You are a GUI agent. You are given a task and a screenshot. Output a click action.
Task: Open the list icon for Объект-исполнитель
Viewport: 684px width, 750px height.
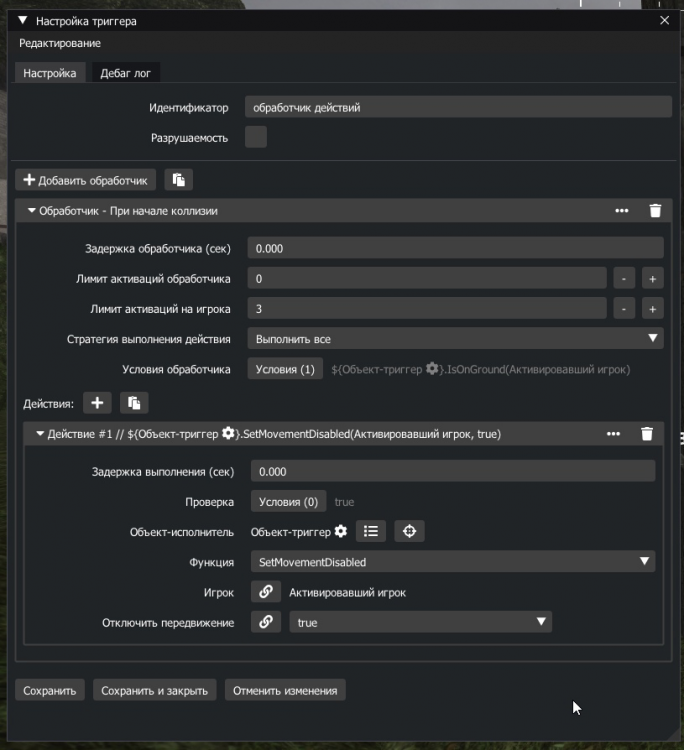point(371,532)
